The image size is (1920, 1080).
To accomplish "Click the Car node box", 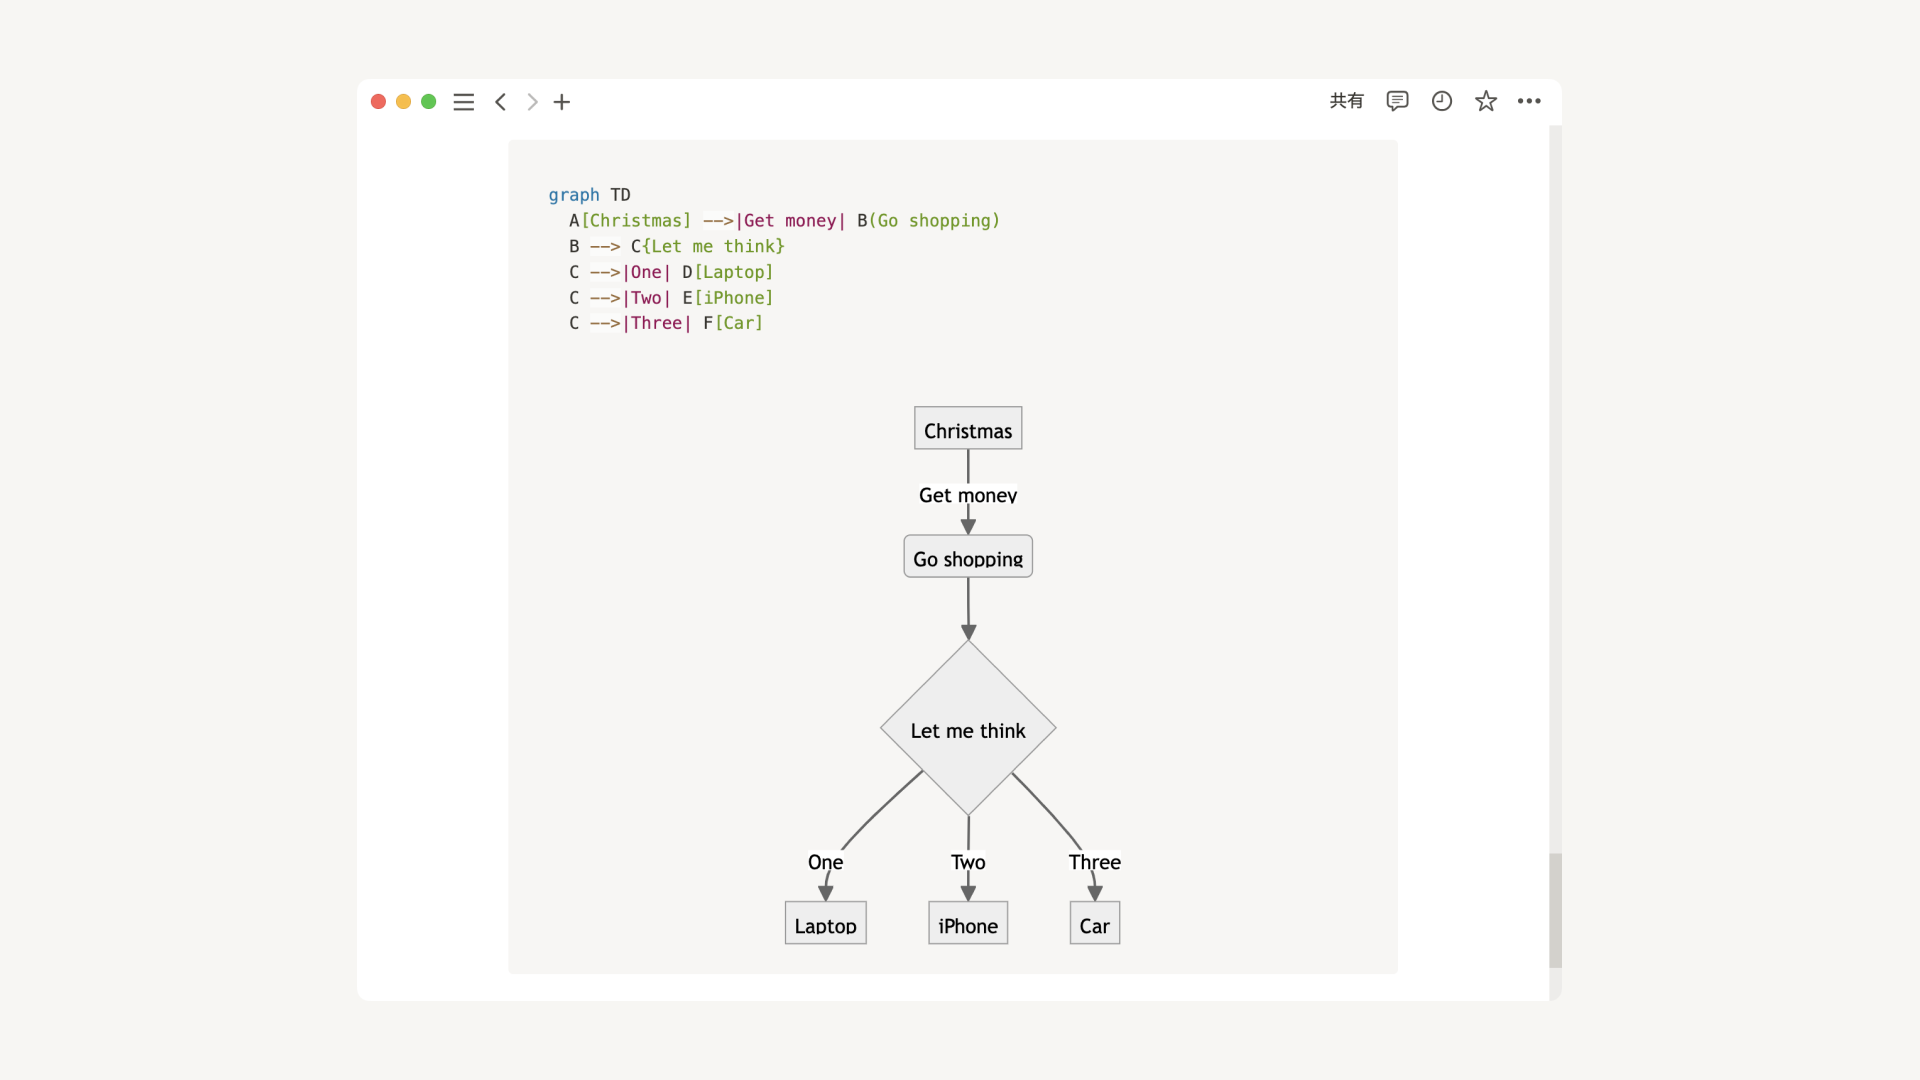I will click(x=1094, y=924).
